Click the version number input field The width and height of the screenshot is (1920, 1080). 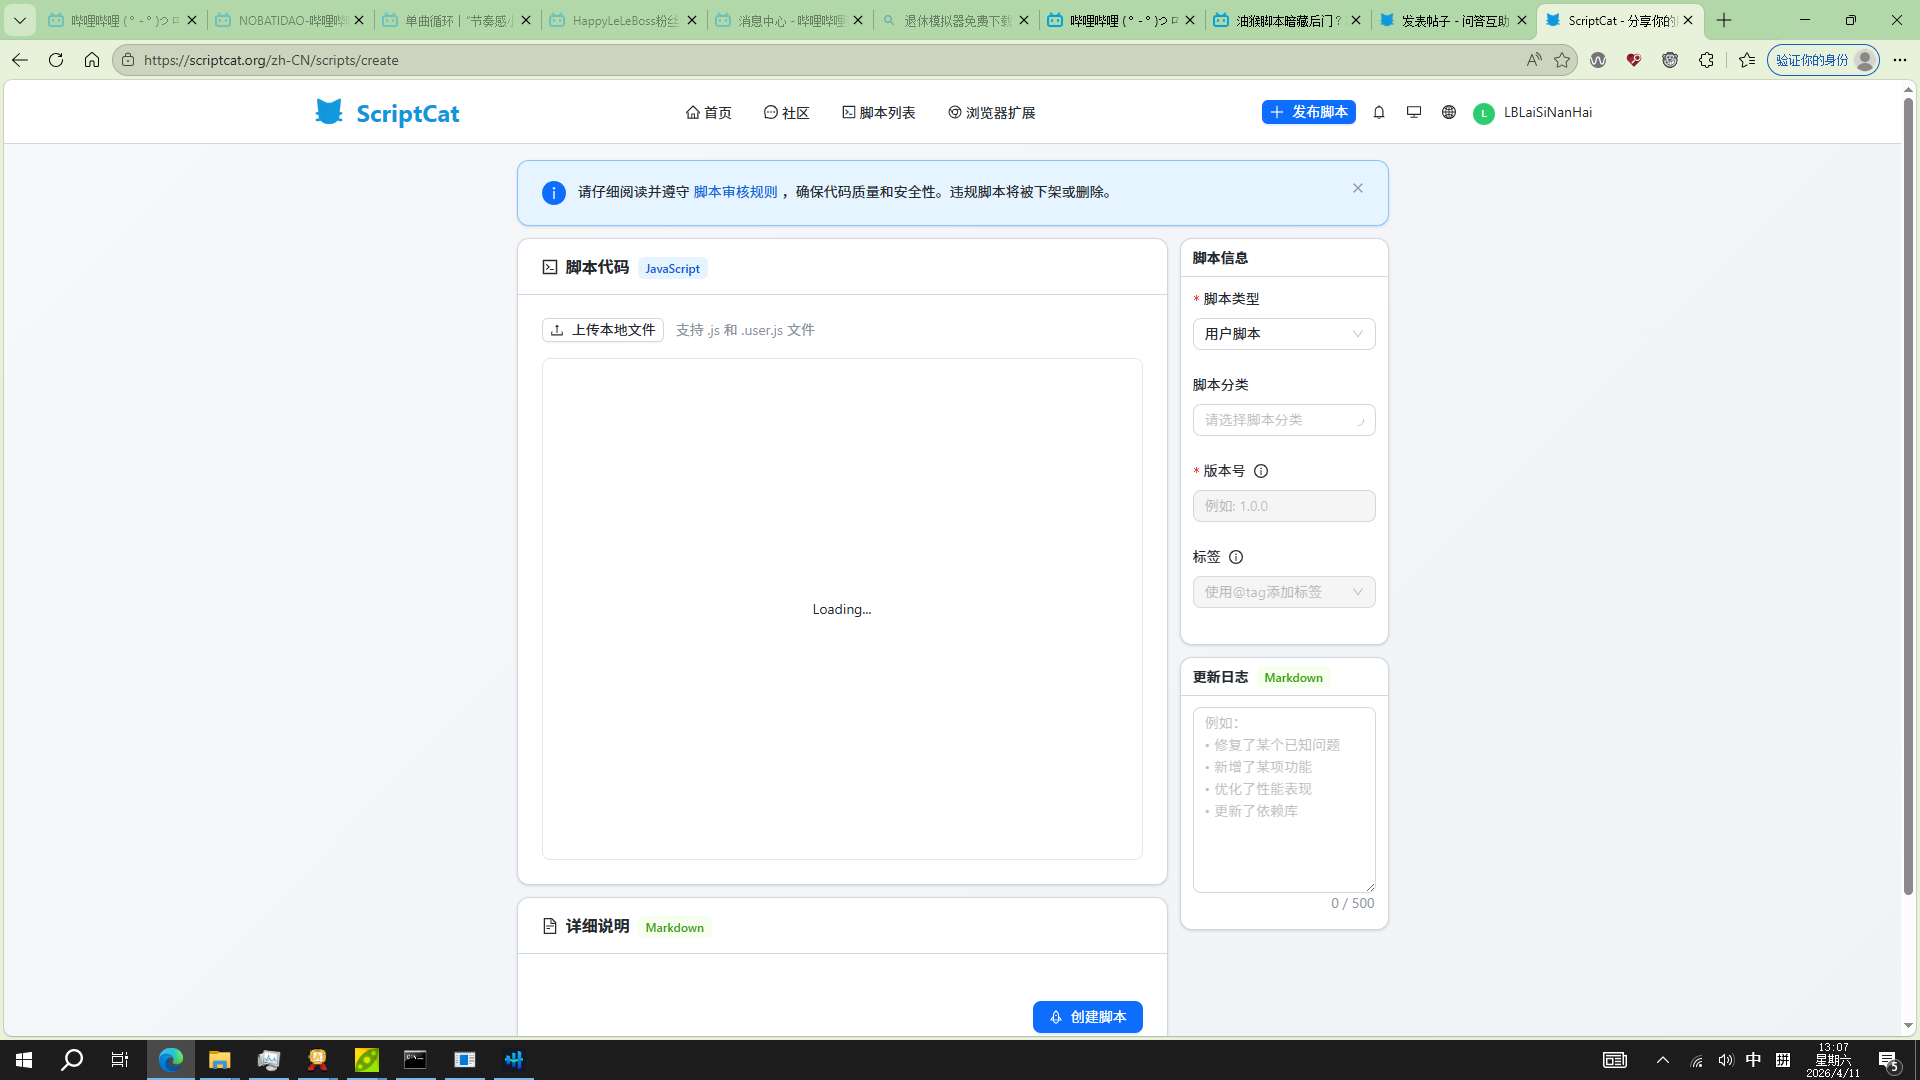(1284, 506)
